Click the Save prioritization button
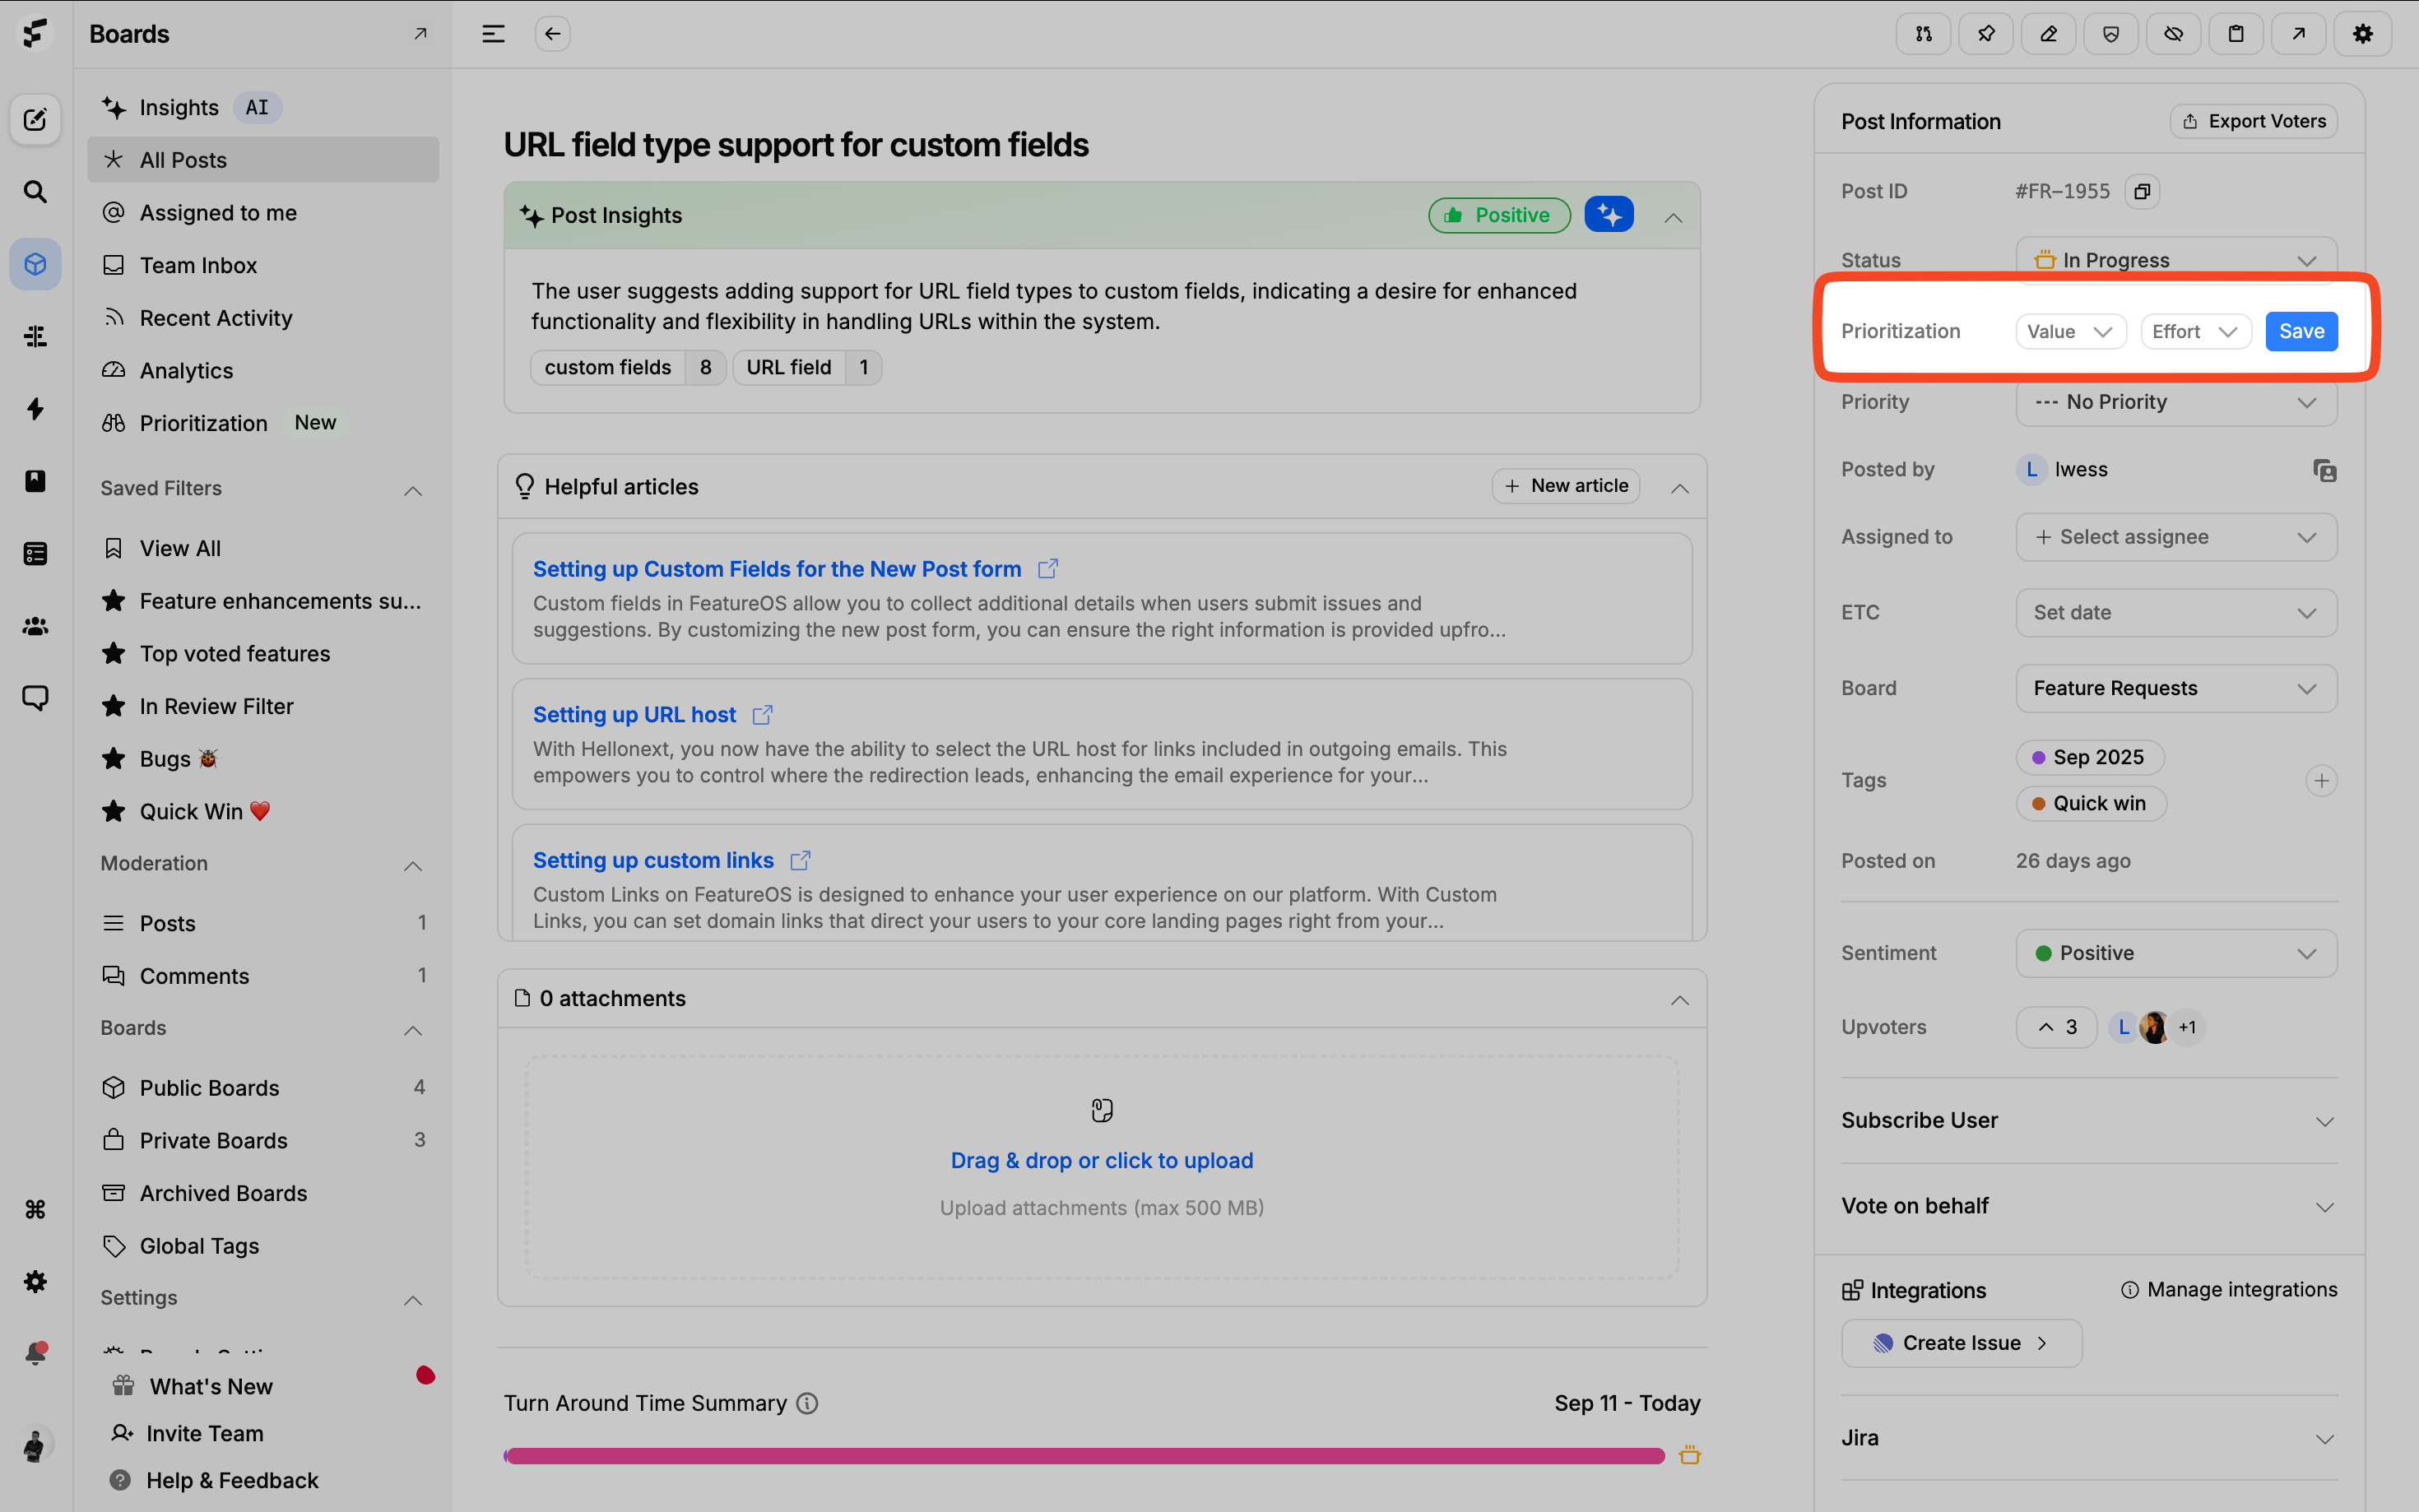Screen dimensions: 2419x1512 click(2300, 332)
